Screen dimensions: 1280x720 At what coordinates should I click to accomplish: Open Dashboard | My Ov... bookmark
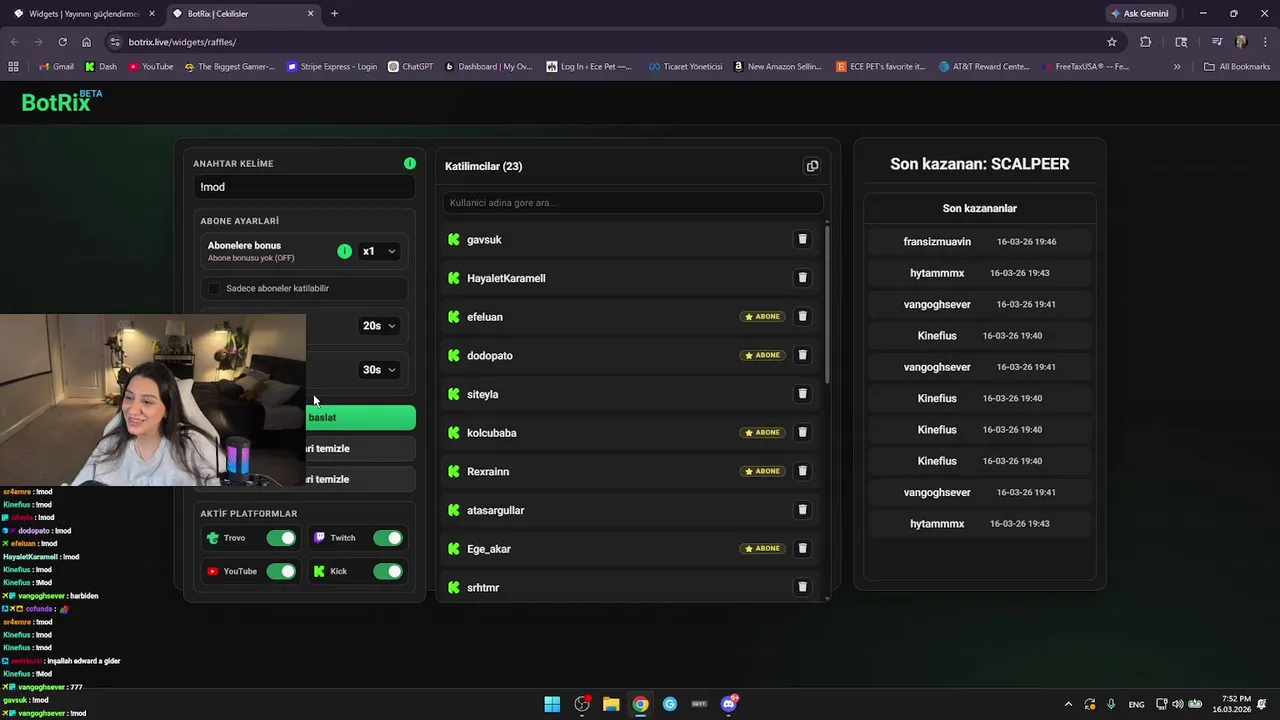point(489,67)
